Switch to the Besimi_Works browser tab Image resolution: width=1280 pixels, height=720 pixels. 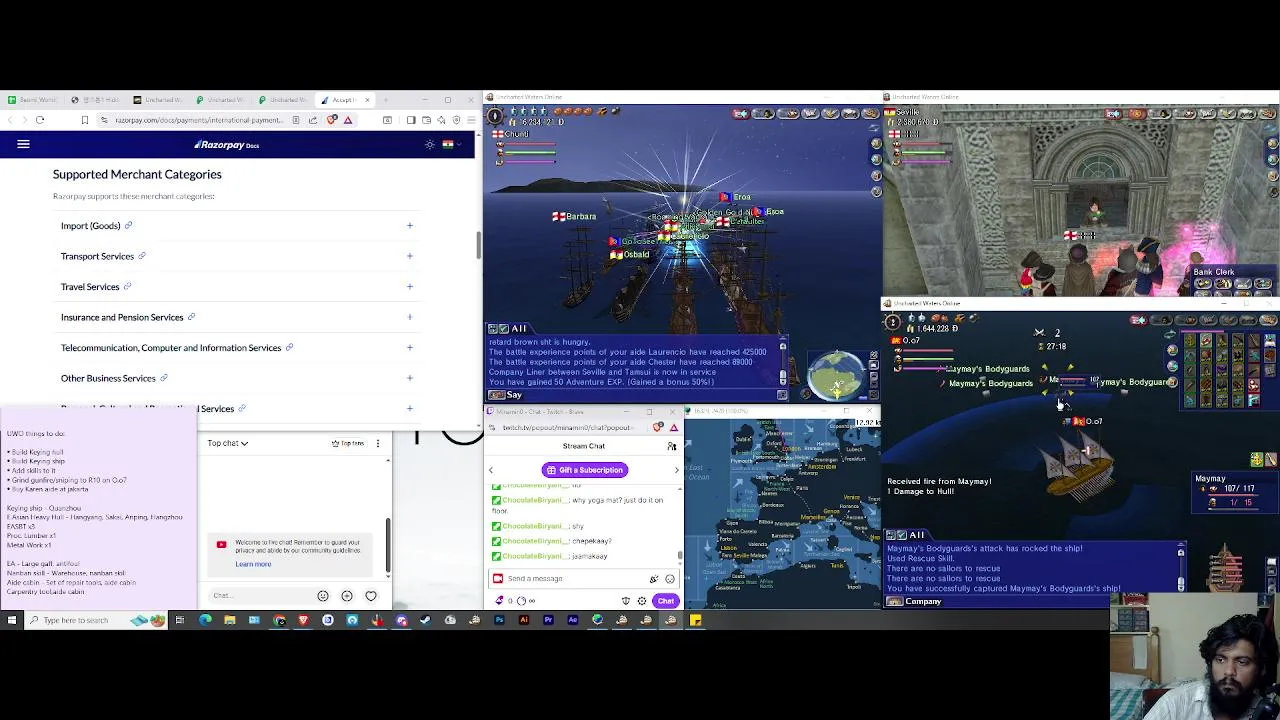pos(35,100)
